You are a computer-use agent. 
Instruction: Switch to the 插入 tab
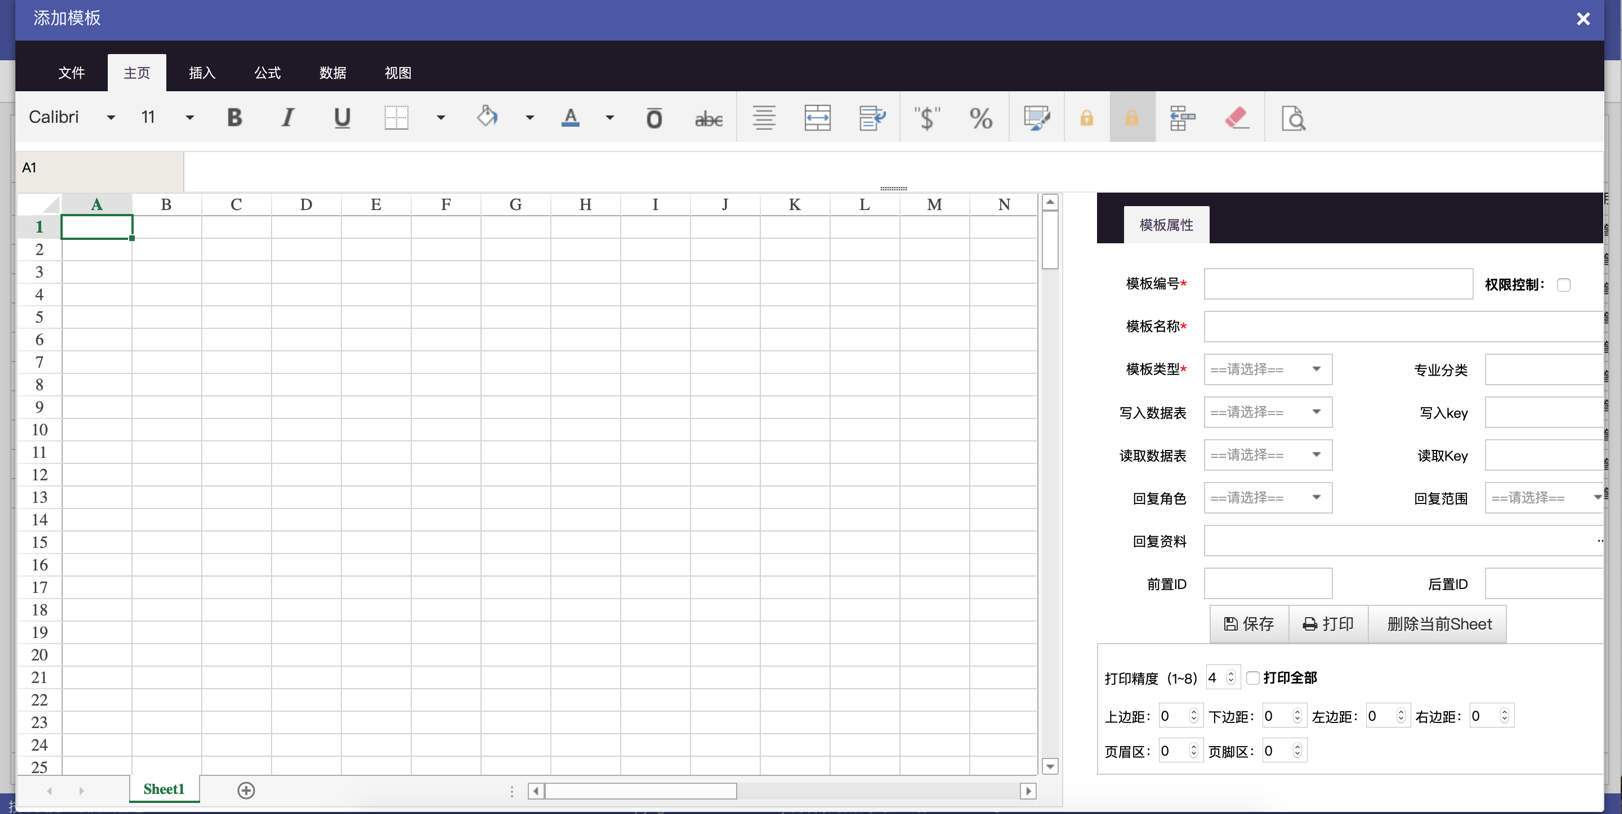[202, 73]
